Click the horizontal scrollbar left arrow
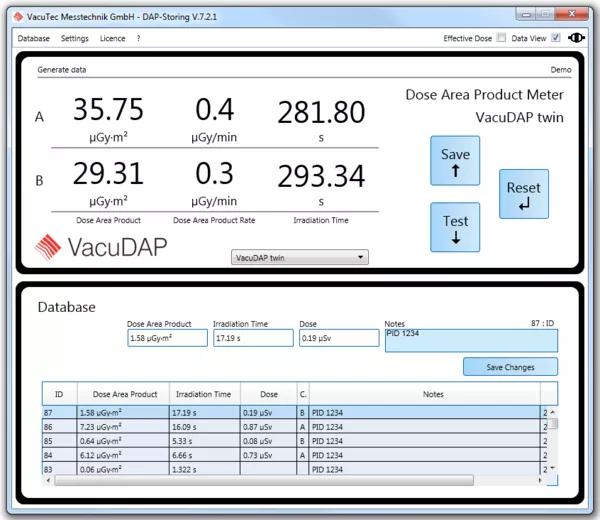 [48, 480]
